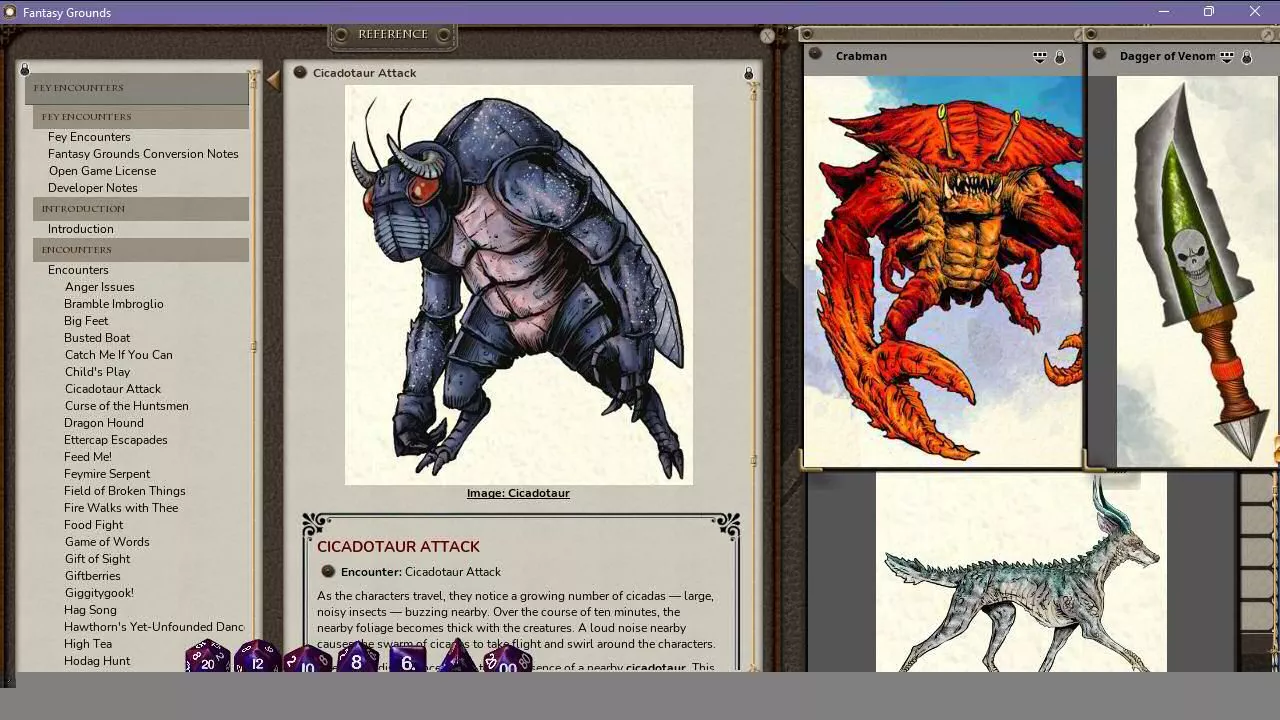Open the Feed Me! encounter

(x=88, y=457)
